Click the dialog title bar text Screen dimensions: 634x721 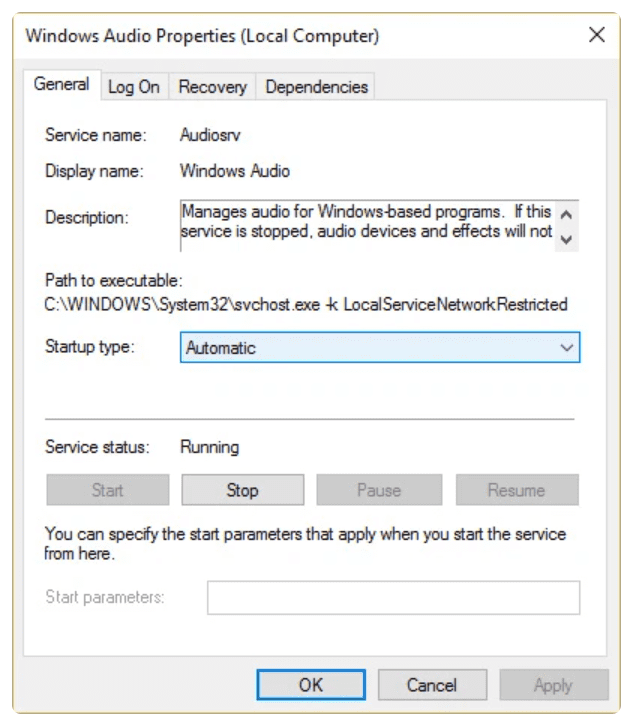(x=202, y=36)
